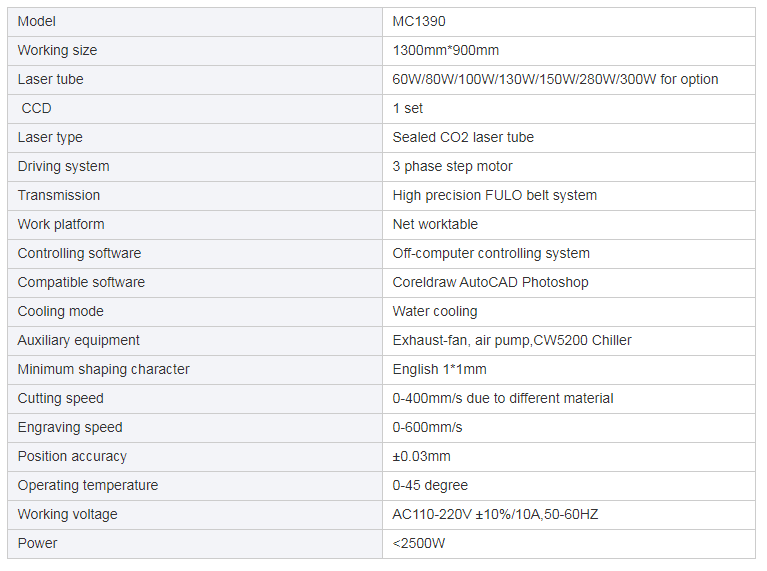Select the CCD row label
This screenshot has height=571, width=767.
(x=36, y=108)
